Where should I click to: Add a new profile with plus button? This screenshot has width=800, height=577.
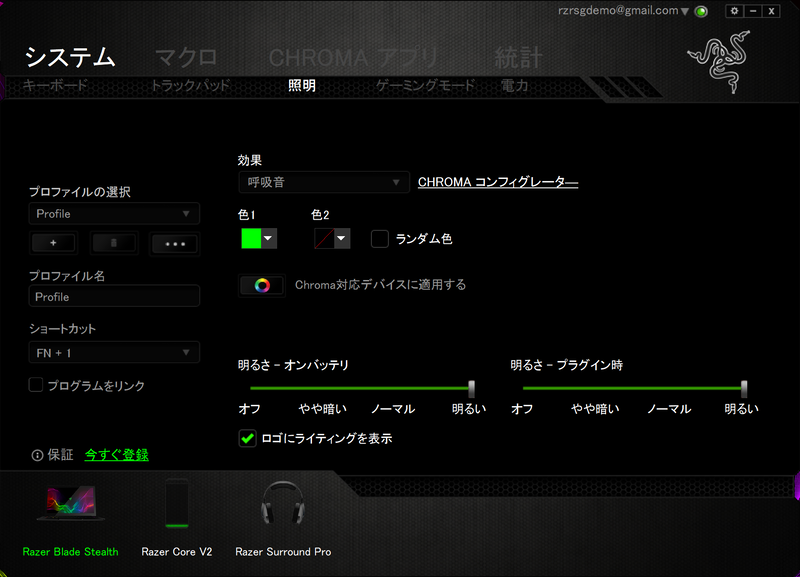(54, 243)
